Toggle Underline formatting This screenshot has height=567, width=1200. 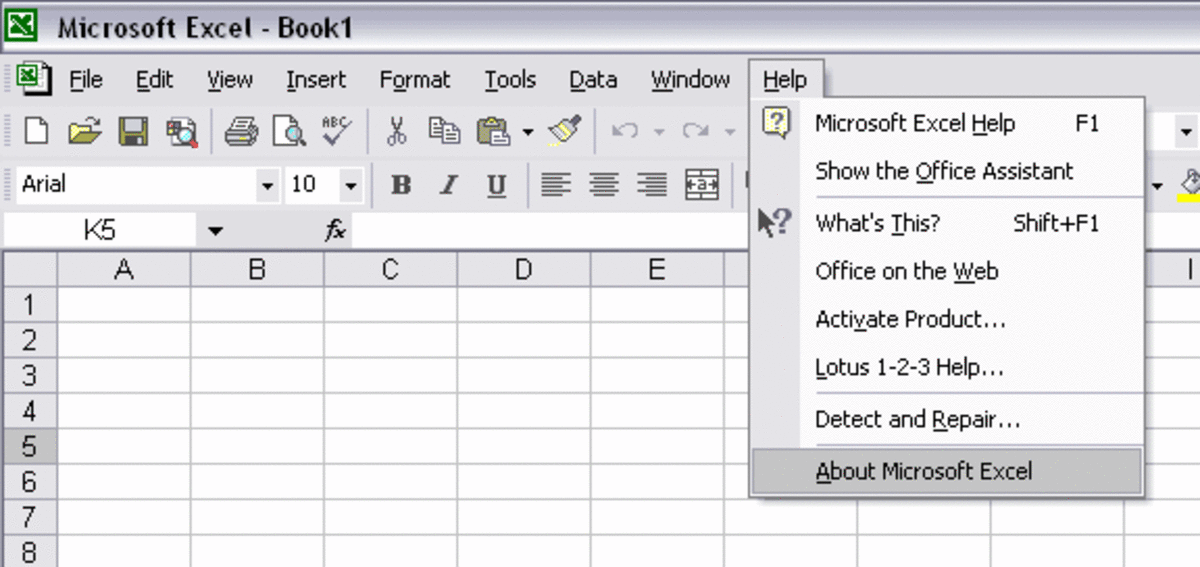click(x=496, y=185)
